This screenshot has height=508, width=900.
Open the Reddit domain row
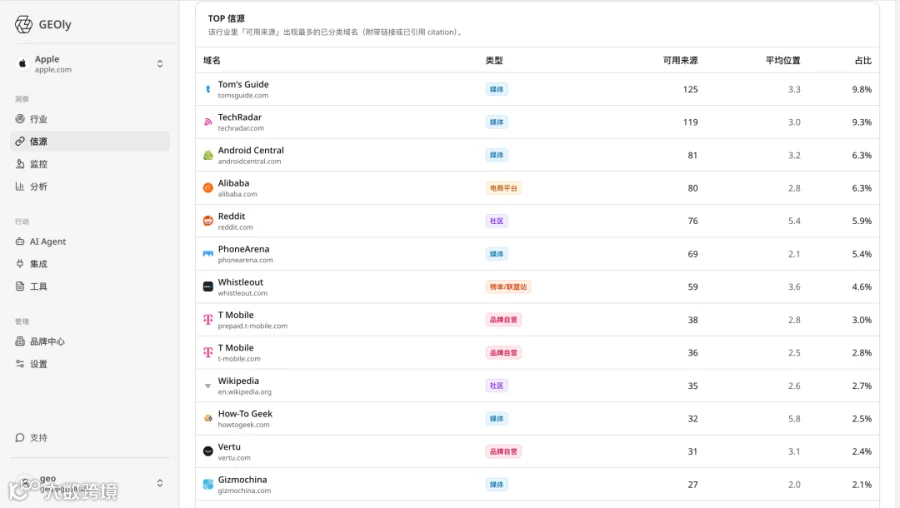[537, 221]
